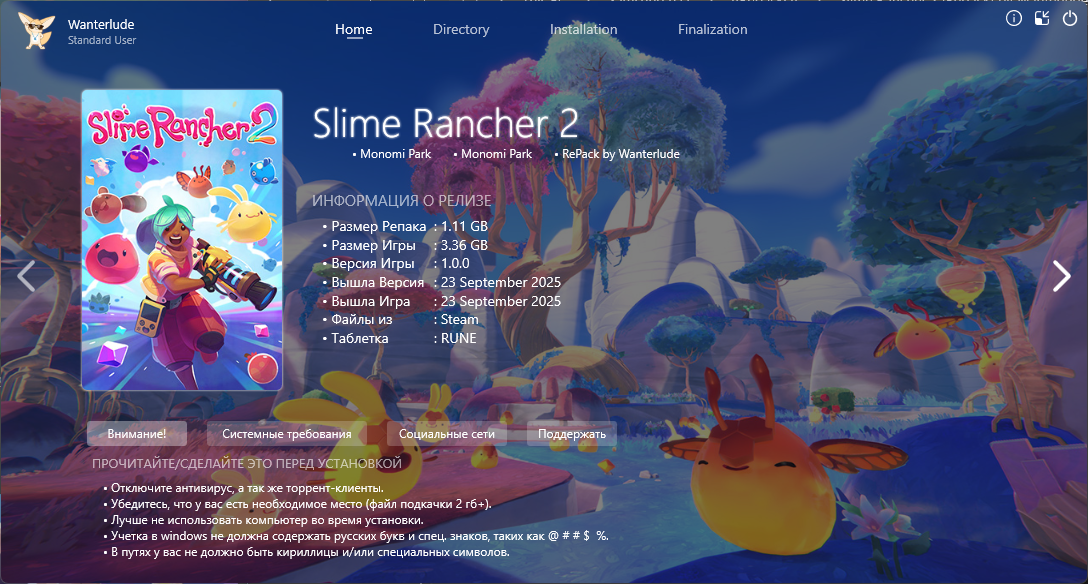Click the minimize-to-window icon beside info
Screen dimensions: 1088x584
coord(1042,19)
